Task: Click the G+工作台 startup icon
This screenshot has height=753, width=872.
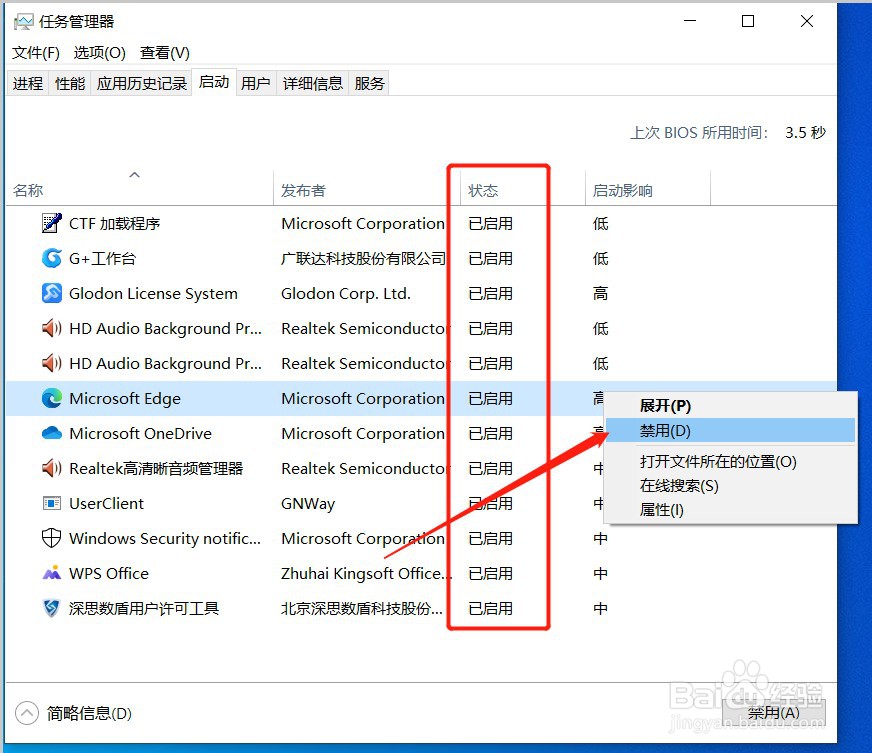Action: click(51, 258)
